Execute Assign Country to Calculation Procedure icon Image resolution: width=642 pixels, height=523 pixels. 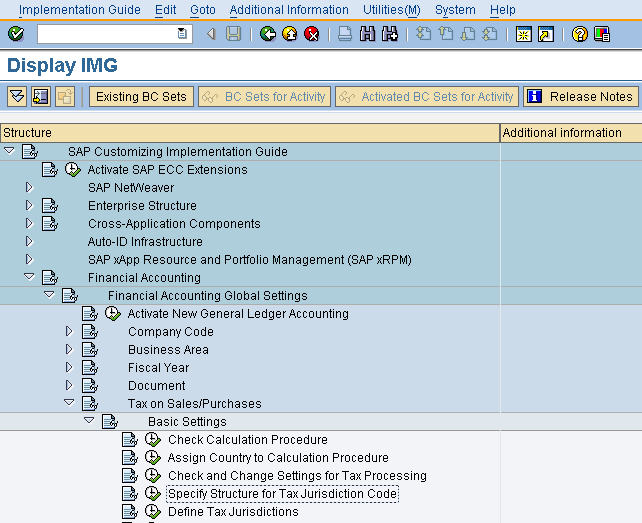coord(153,458)
